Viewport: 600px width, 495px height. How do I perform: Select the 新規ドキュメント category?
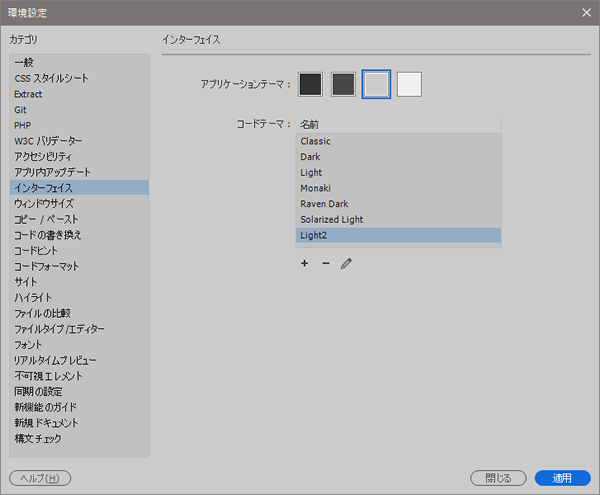[x=79, y=423]
